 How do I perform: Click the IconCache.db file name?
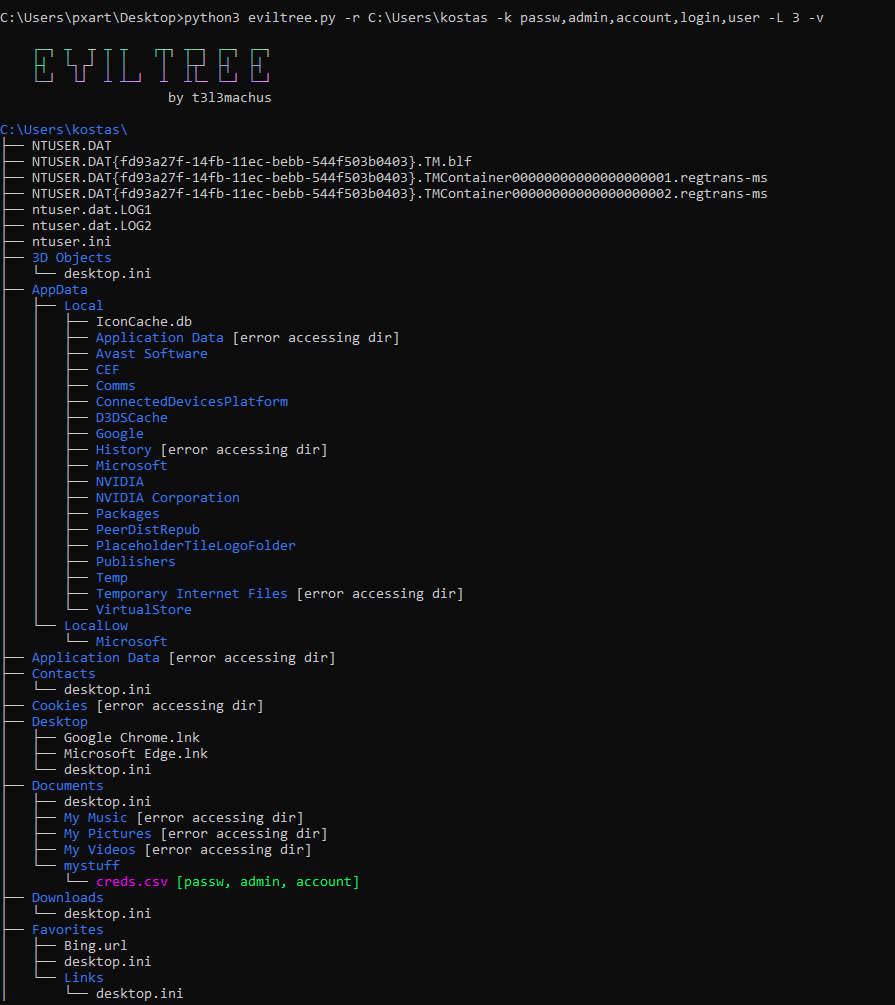[144, 322]
